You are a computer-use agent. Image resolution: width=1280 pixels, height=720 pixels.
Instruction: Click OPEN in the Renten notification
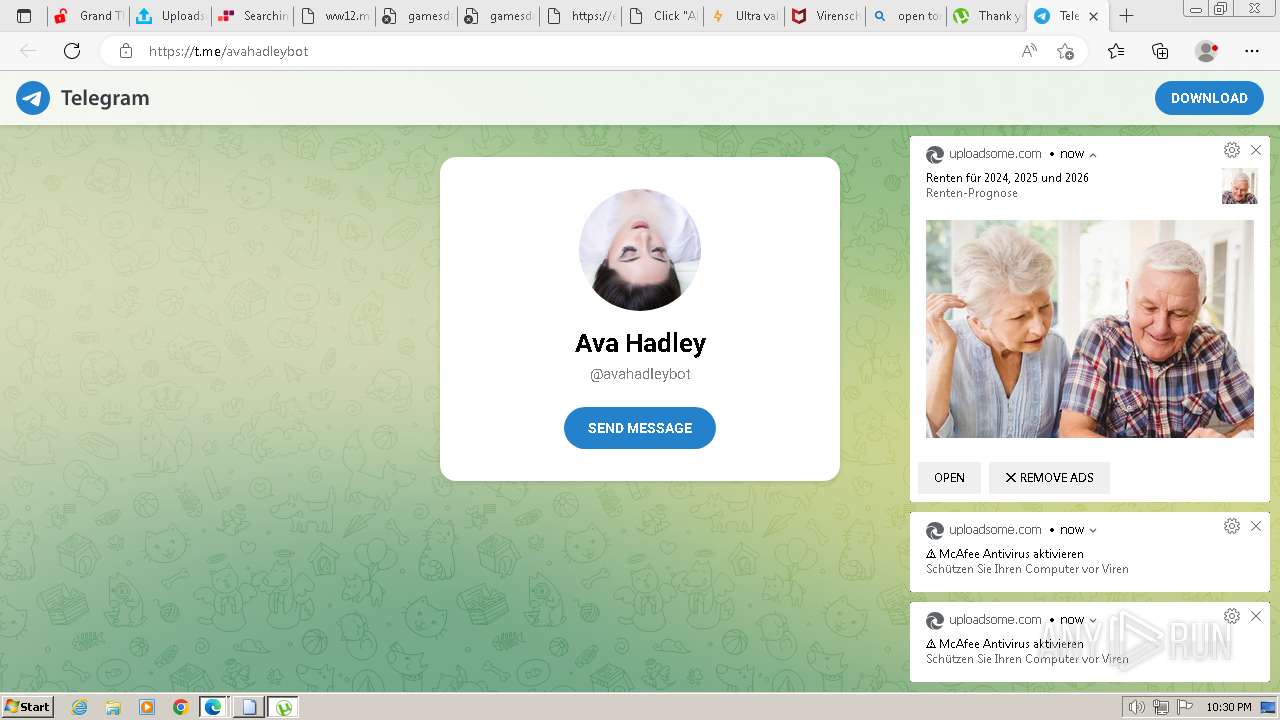click(949, 478)
